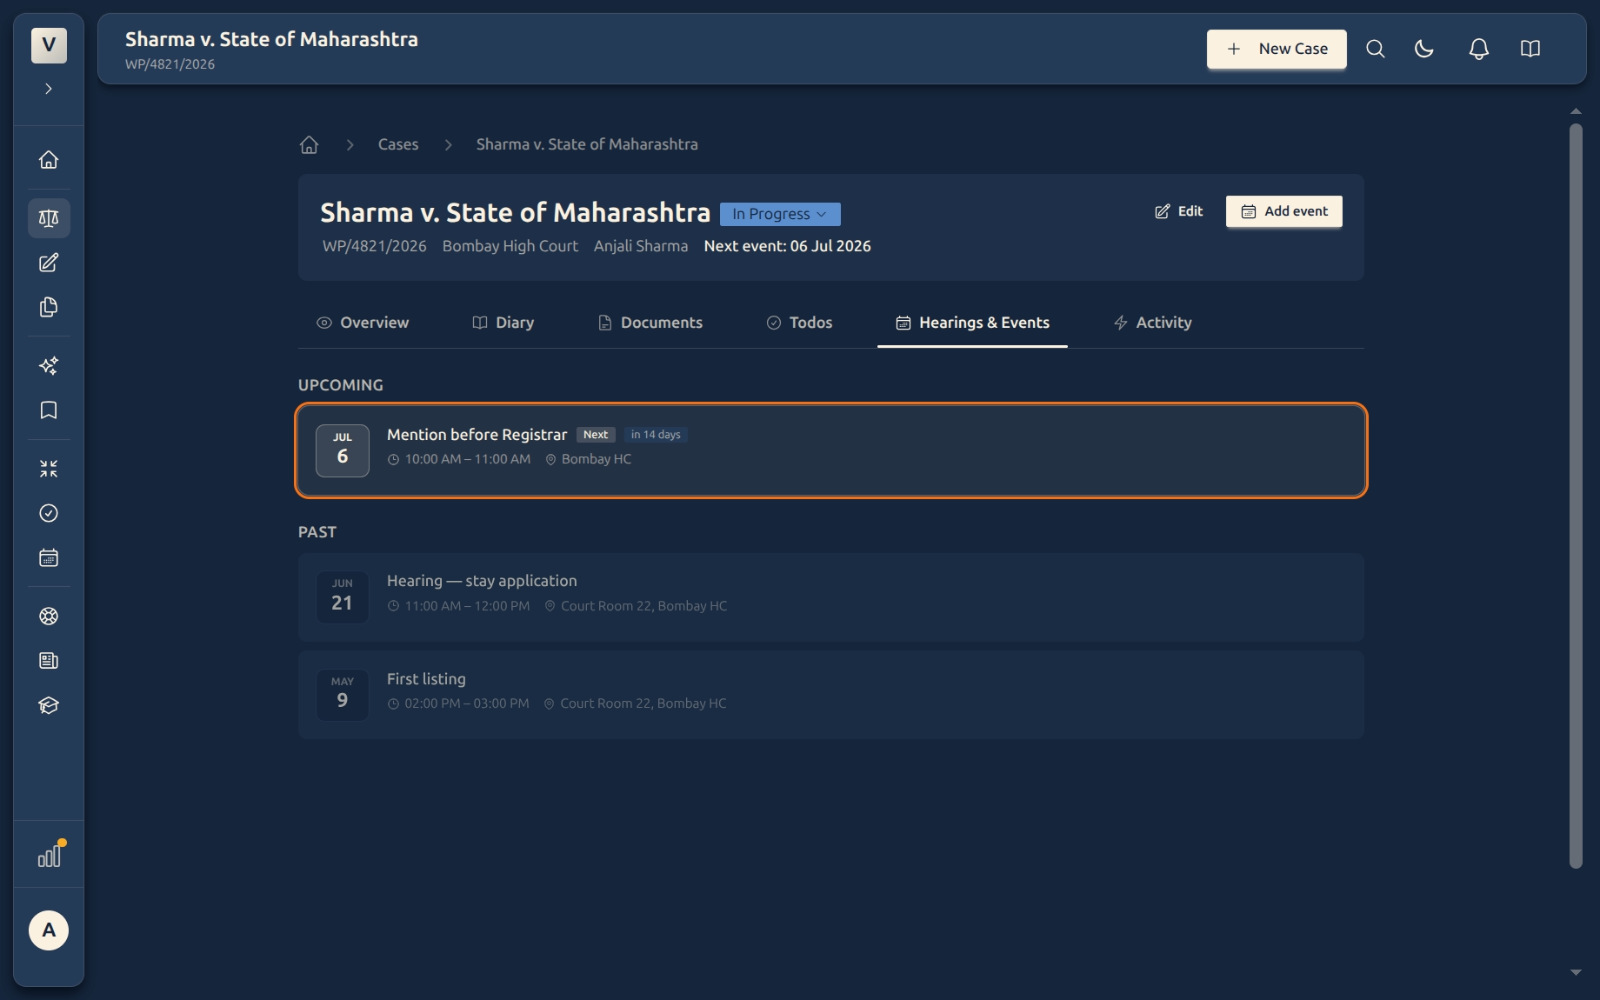1600x1000 pixels.
Task: Open the sidebar documents copy icon
Action: 48,307
